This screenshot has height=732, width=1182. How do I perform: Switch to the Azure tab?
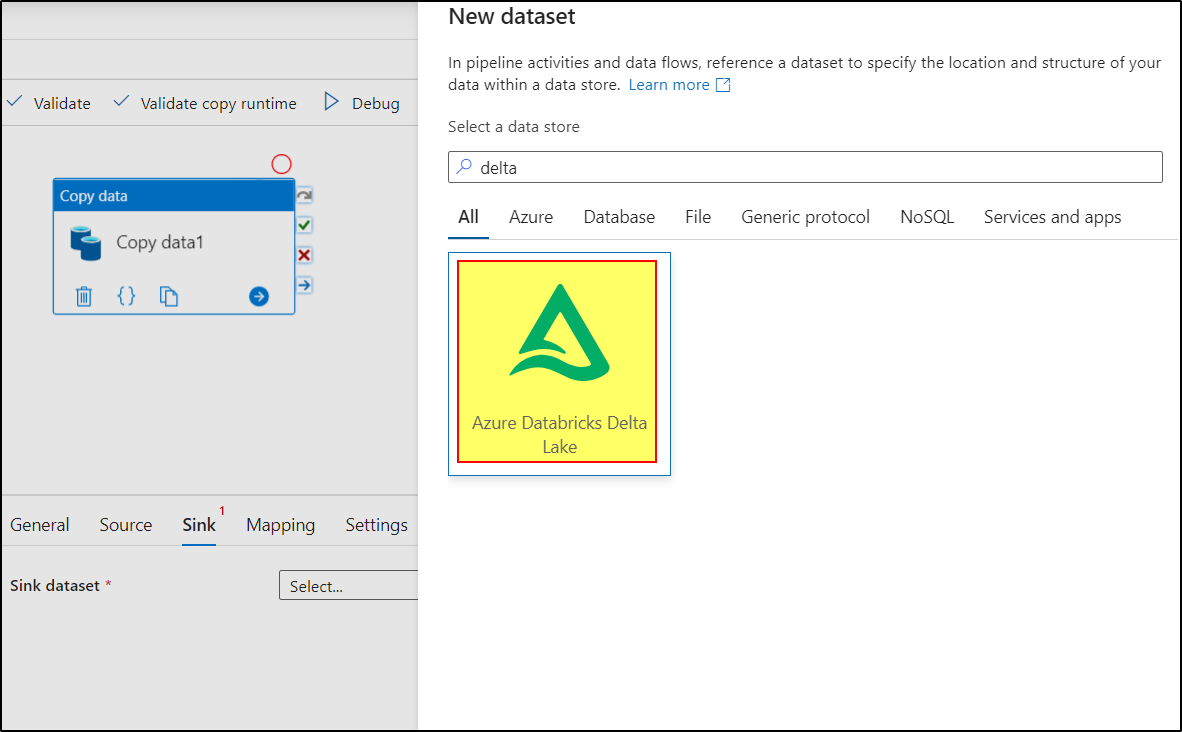[531, 217]
